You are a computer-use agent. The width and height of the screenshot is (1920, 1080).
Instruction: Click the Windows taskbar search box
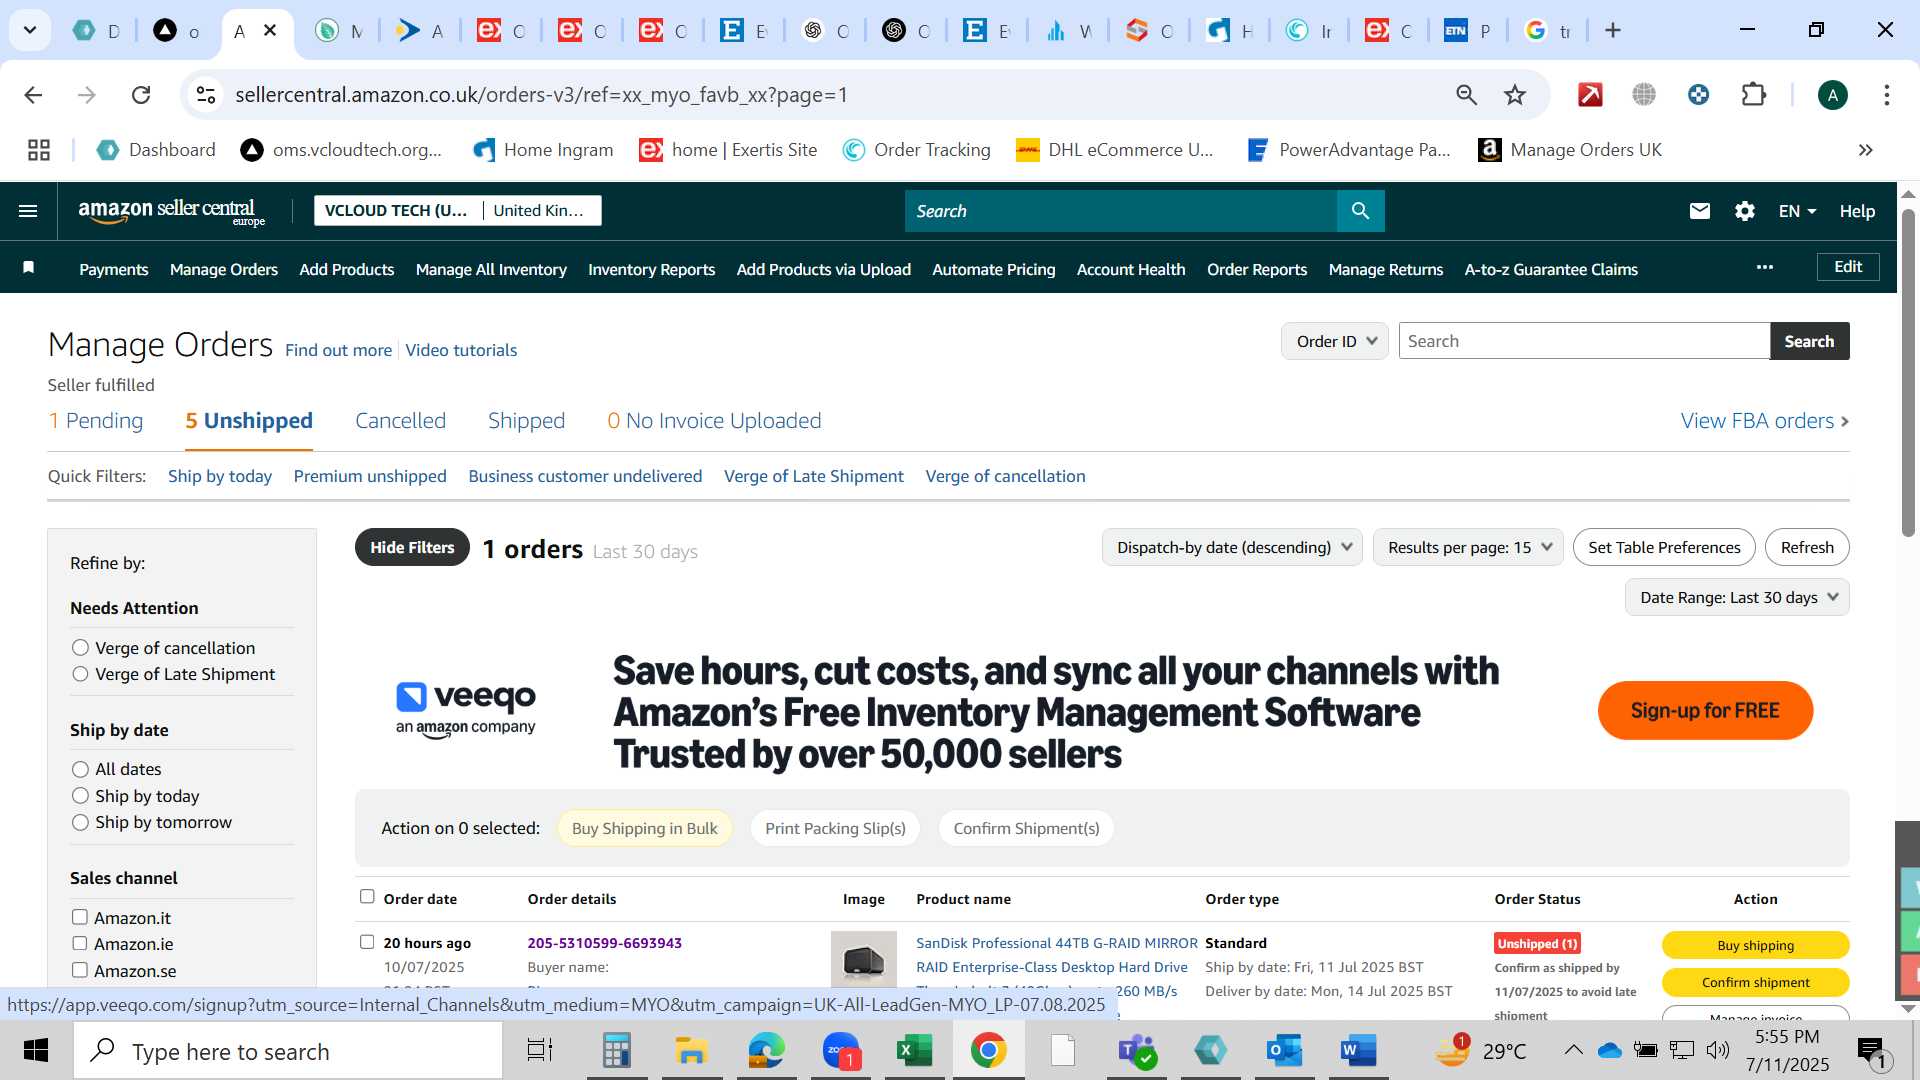tap(288, 1051)
